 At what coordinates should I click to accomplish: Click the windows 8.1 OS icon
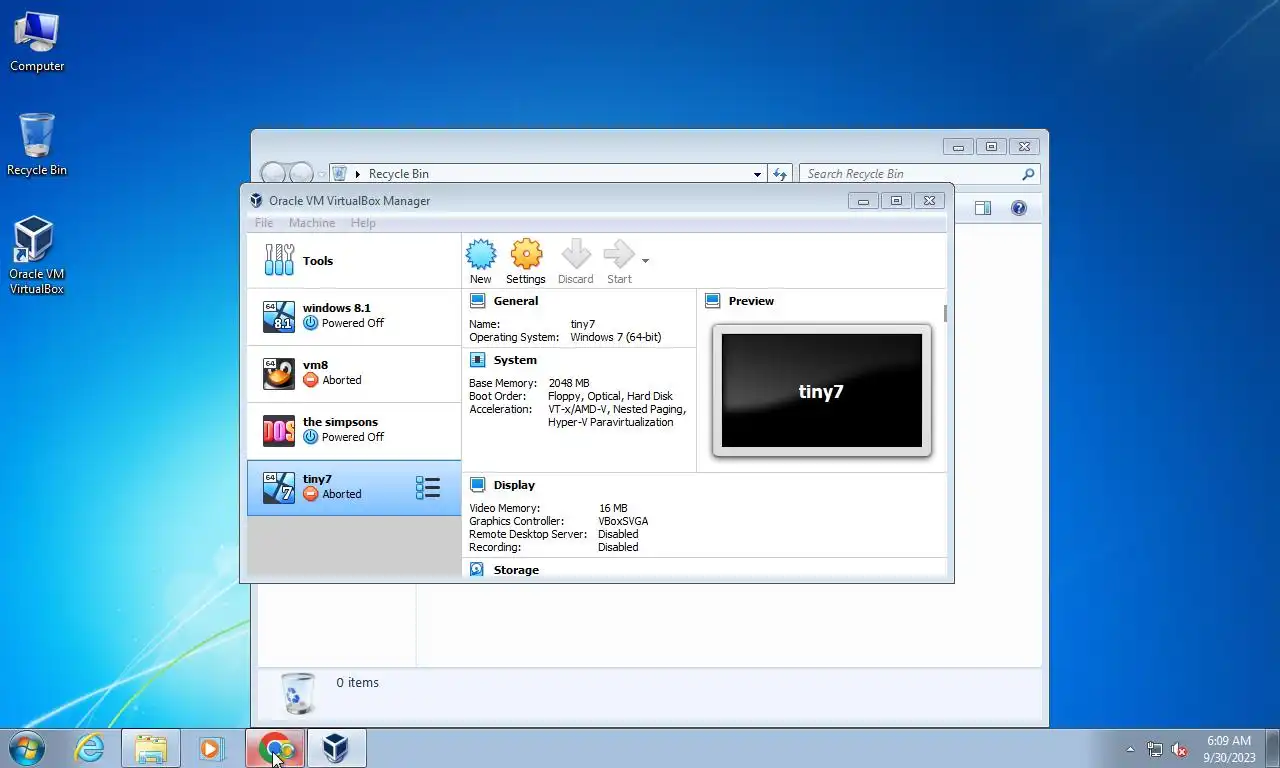(x=279, y=317)
